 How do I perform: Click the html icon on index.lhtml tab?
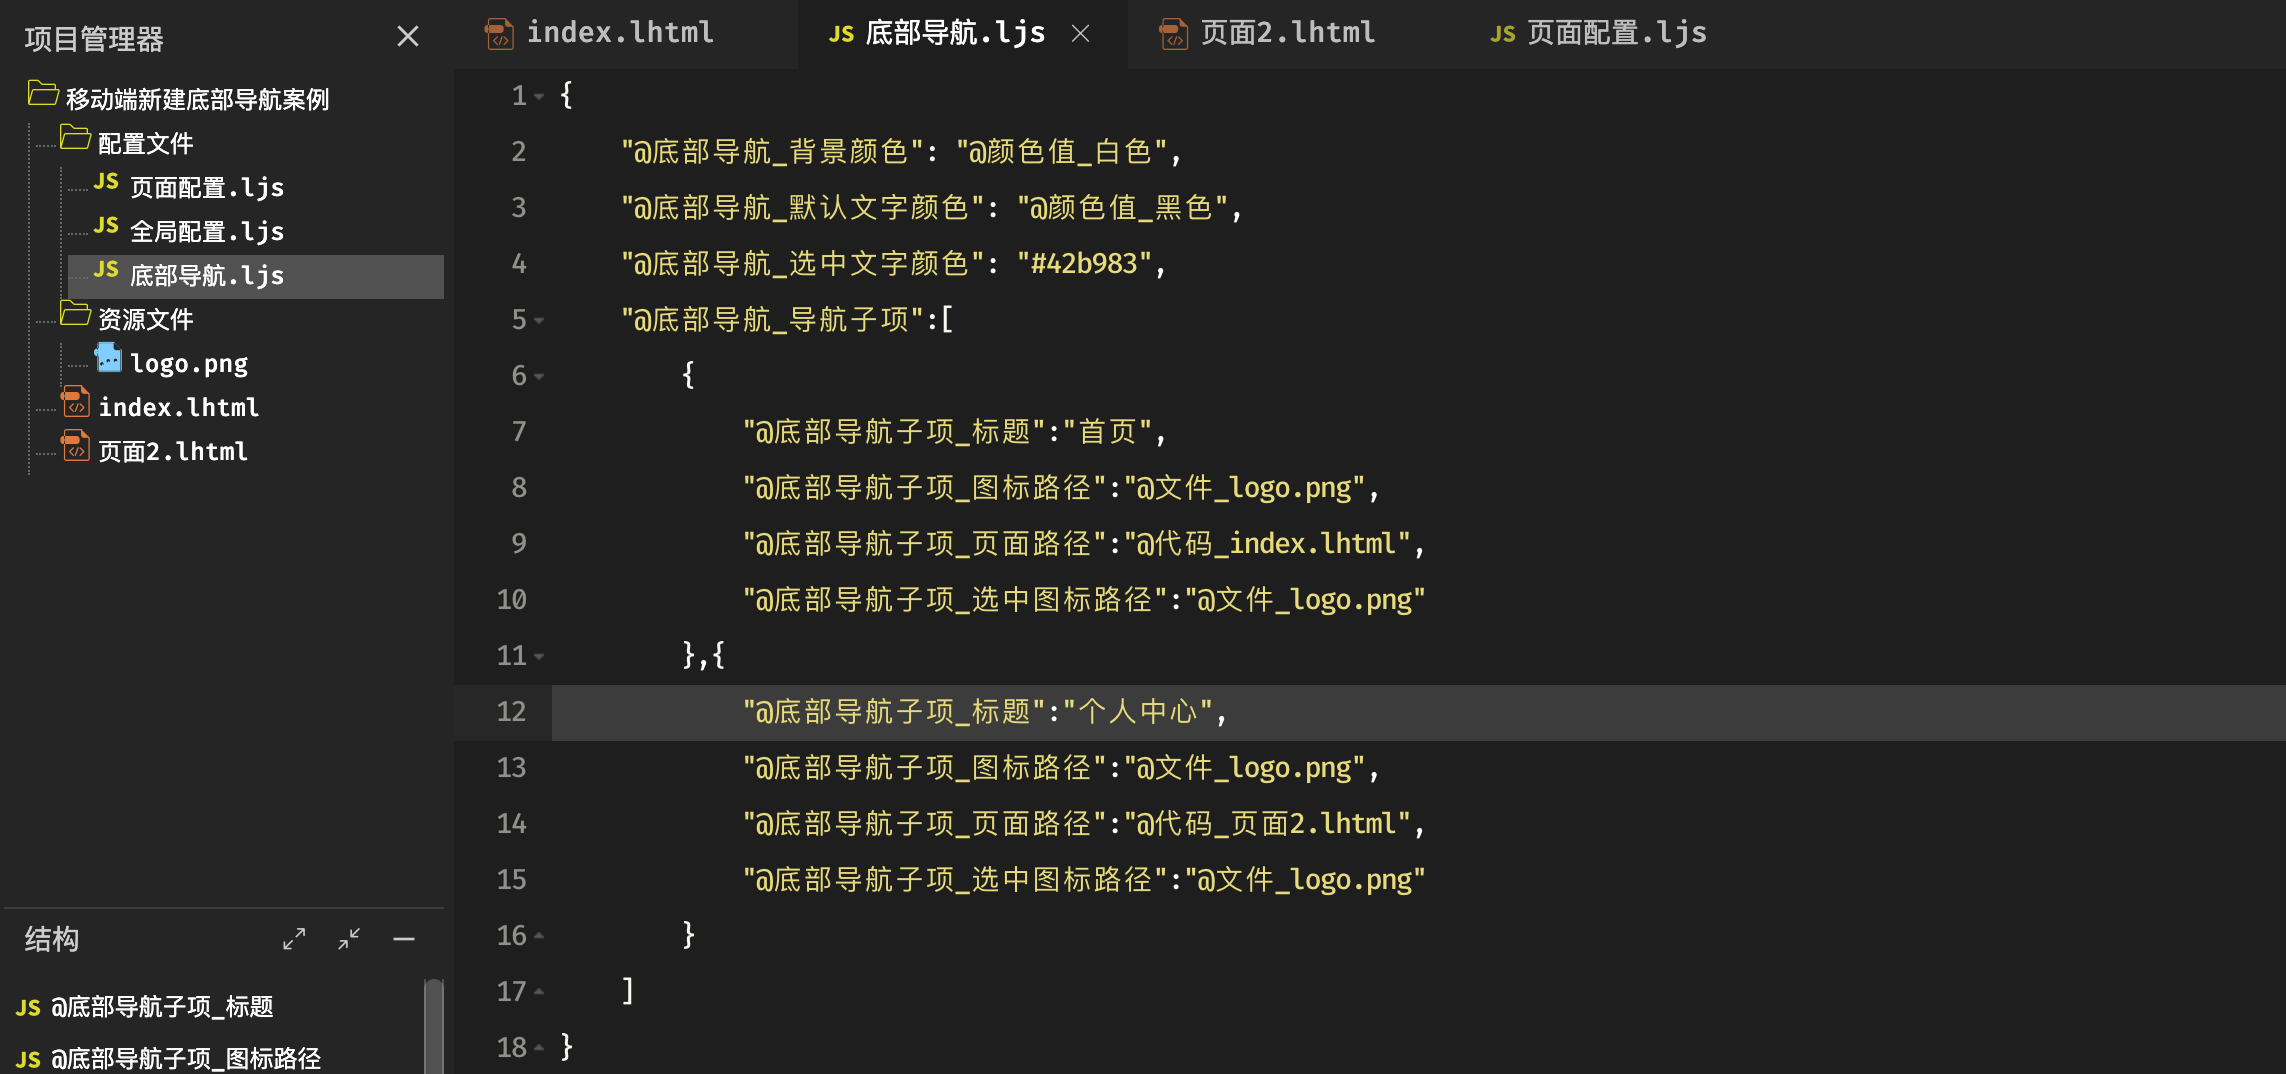[x=499, y=34]
